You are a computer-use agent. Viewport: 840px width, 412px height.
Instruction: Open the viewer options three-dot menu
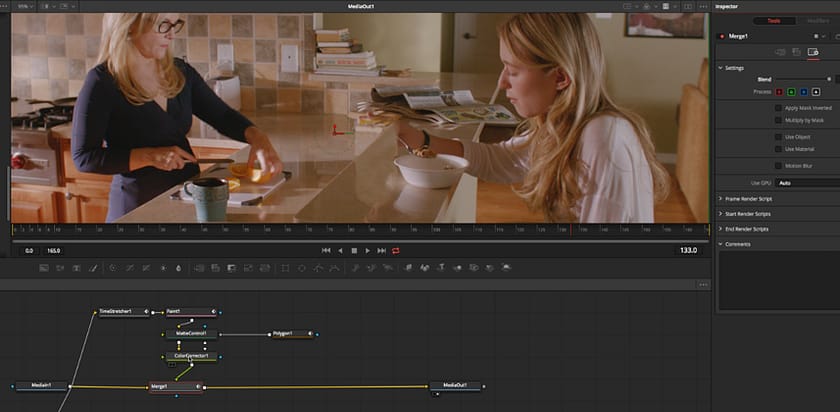coord(703,6)
